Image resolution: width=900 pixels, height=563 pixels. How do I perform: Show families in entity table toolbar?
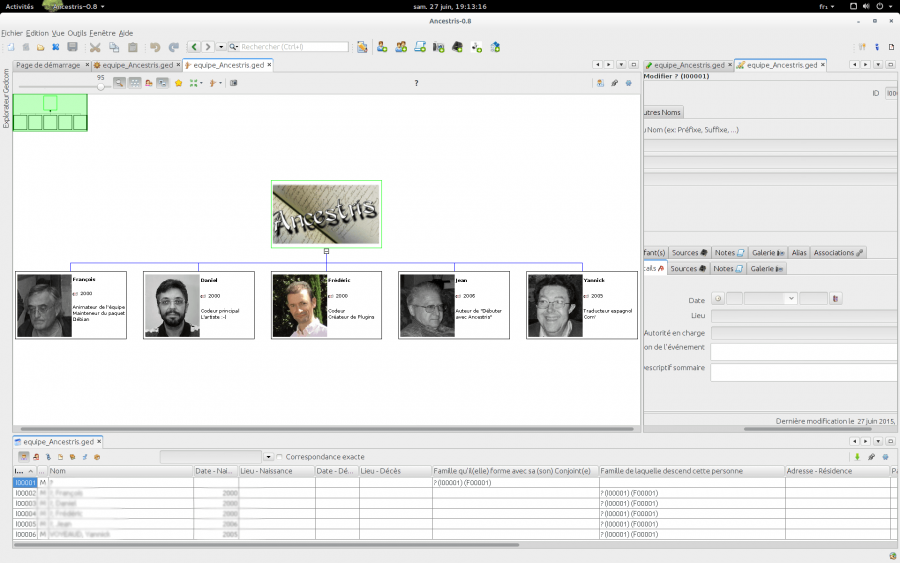(36, 457)
